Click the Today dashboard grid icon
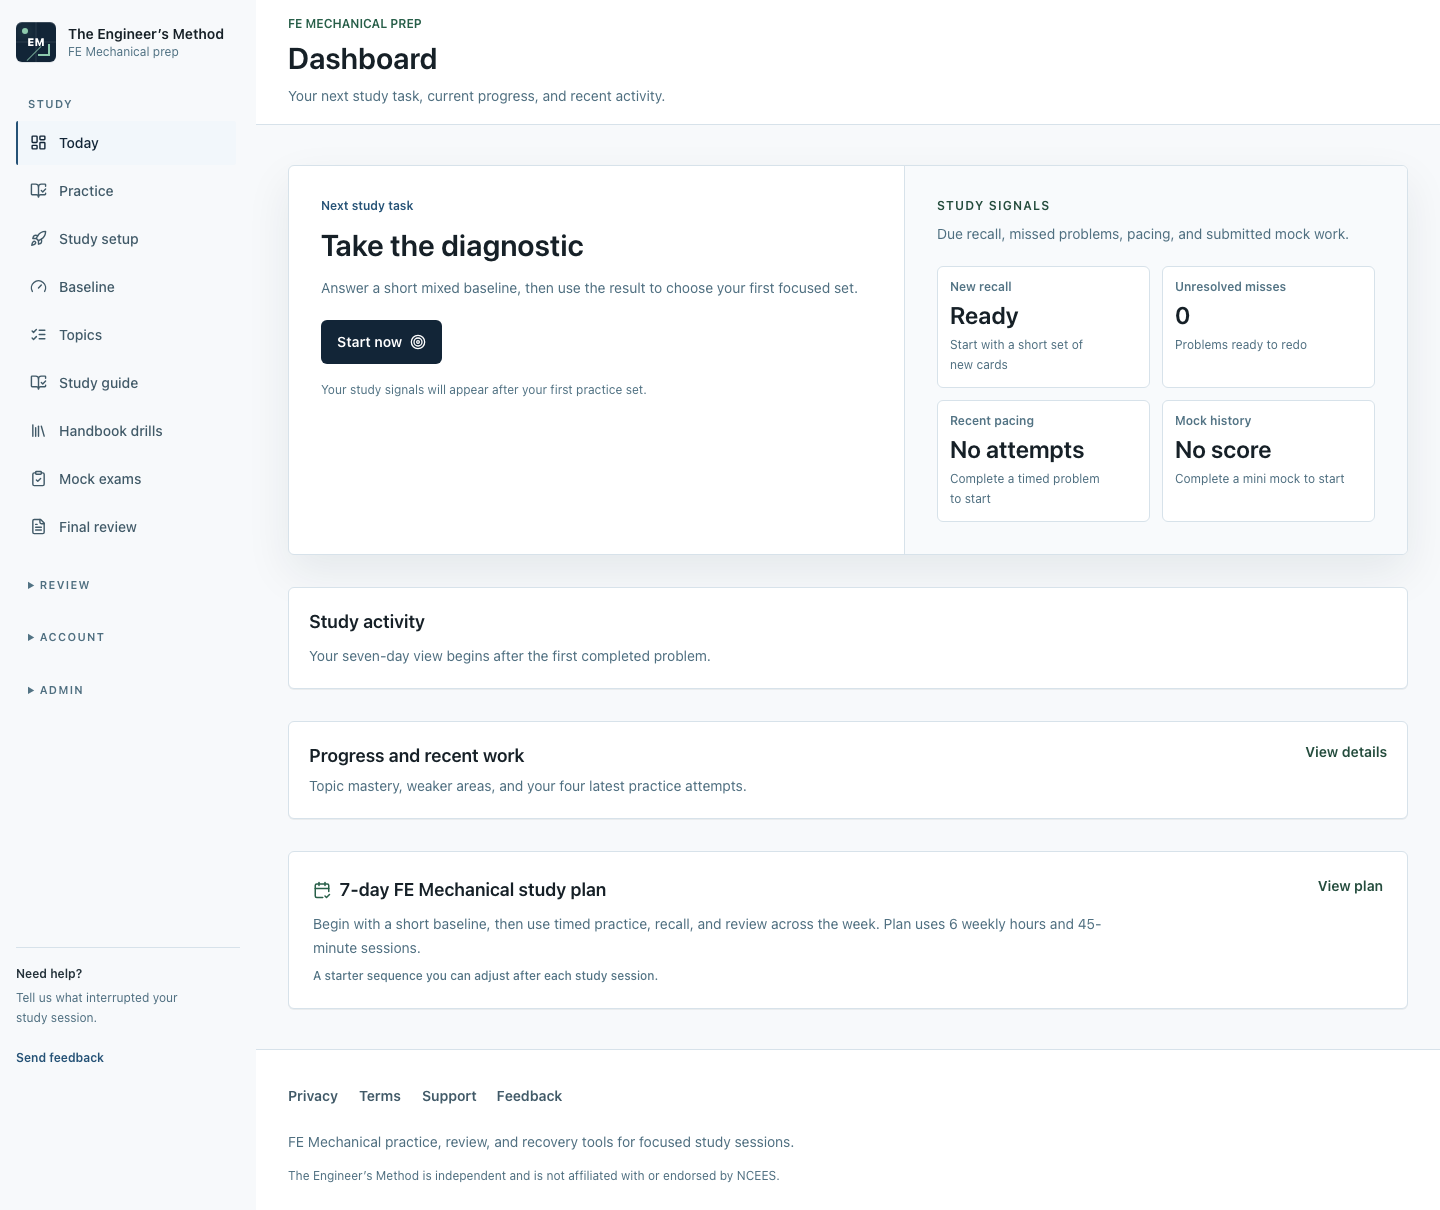This screenshot has width=1440, height=1210. (38, 143)
